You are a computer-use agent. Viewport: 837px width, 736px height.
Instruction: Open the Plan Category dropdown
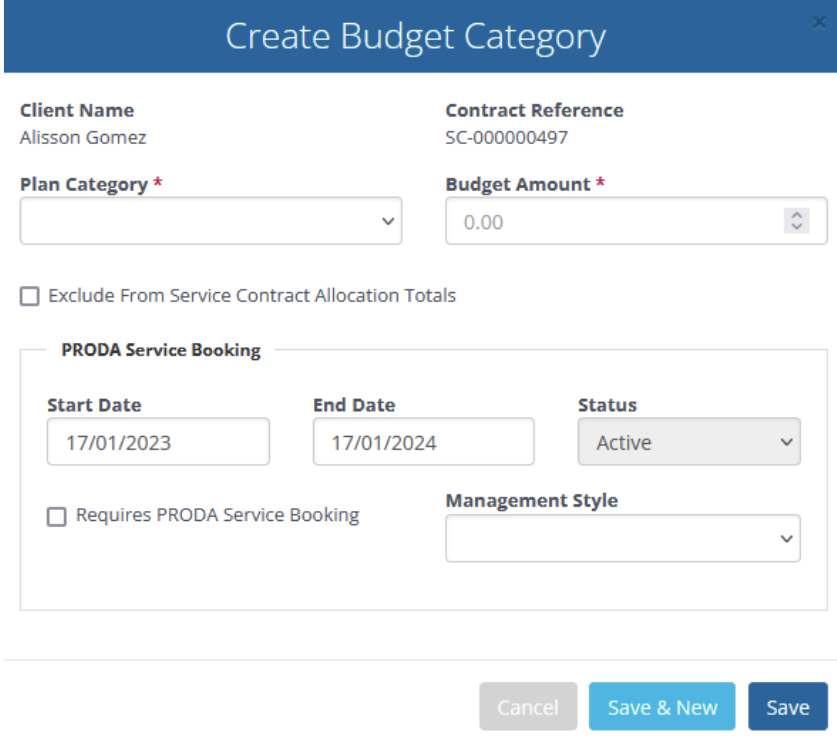(x=211, y=221)
